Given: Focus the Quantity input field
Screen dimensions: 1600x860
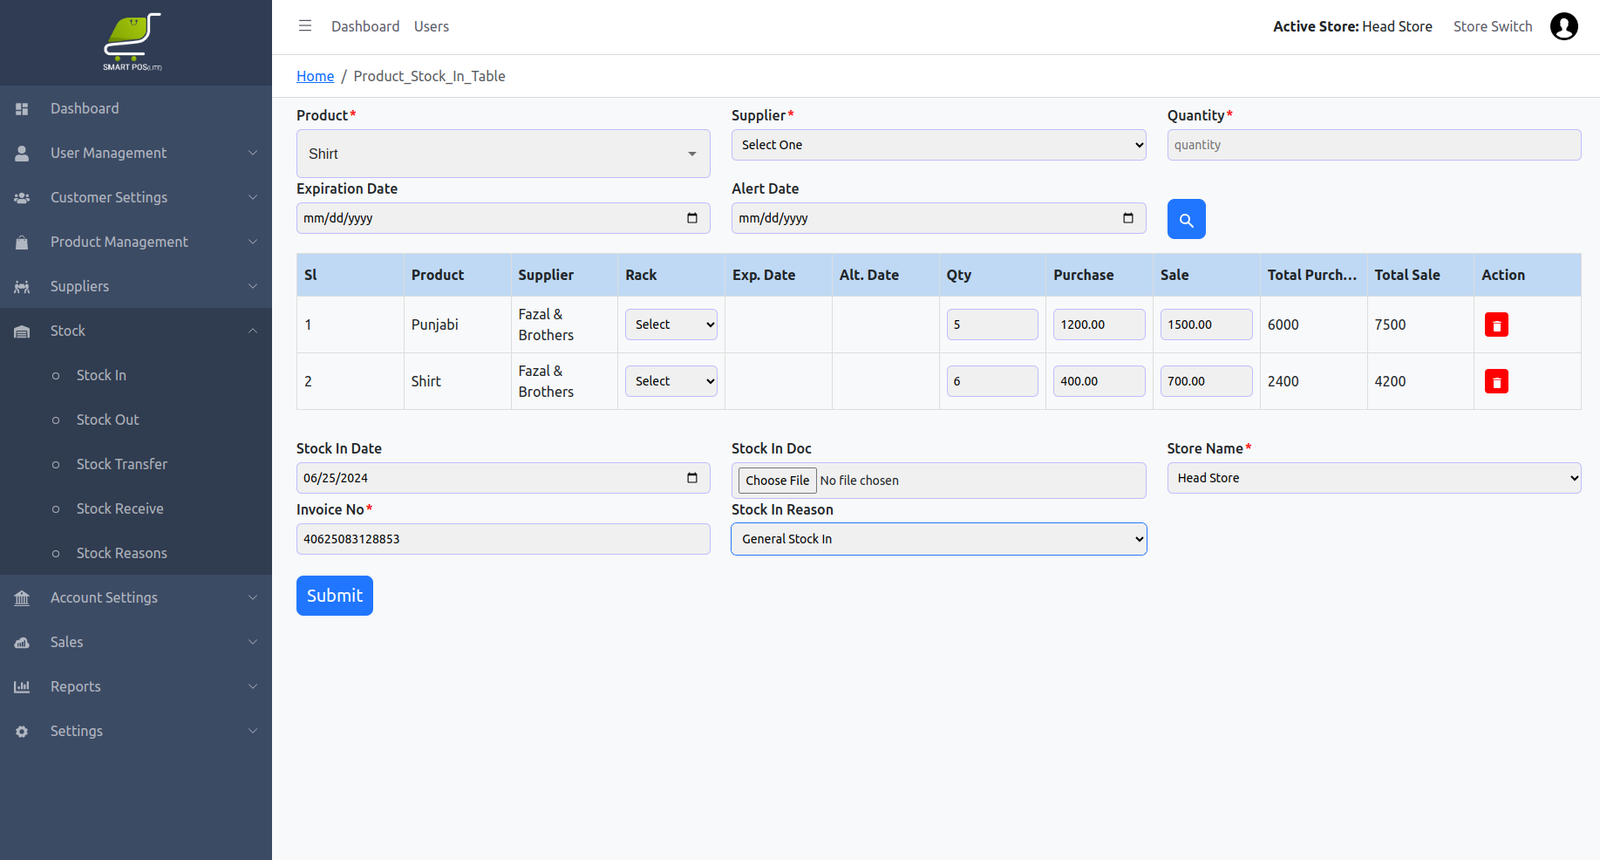Looking at the screenshot, I should pyautogui.click(x=1374, y=145).
